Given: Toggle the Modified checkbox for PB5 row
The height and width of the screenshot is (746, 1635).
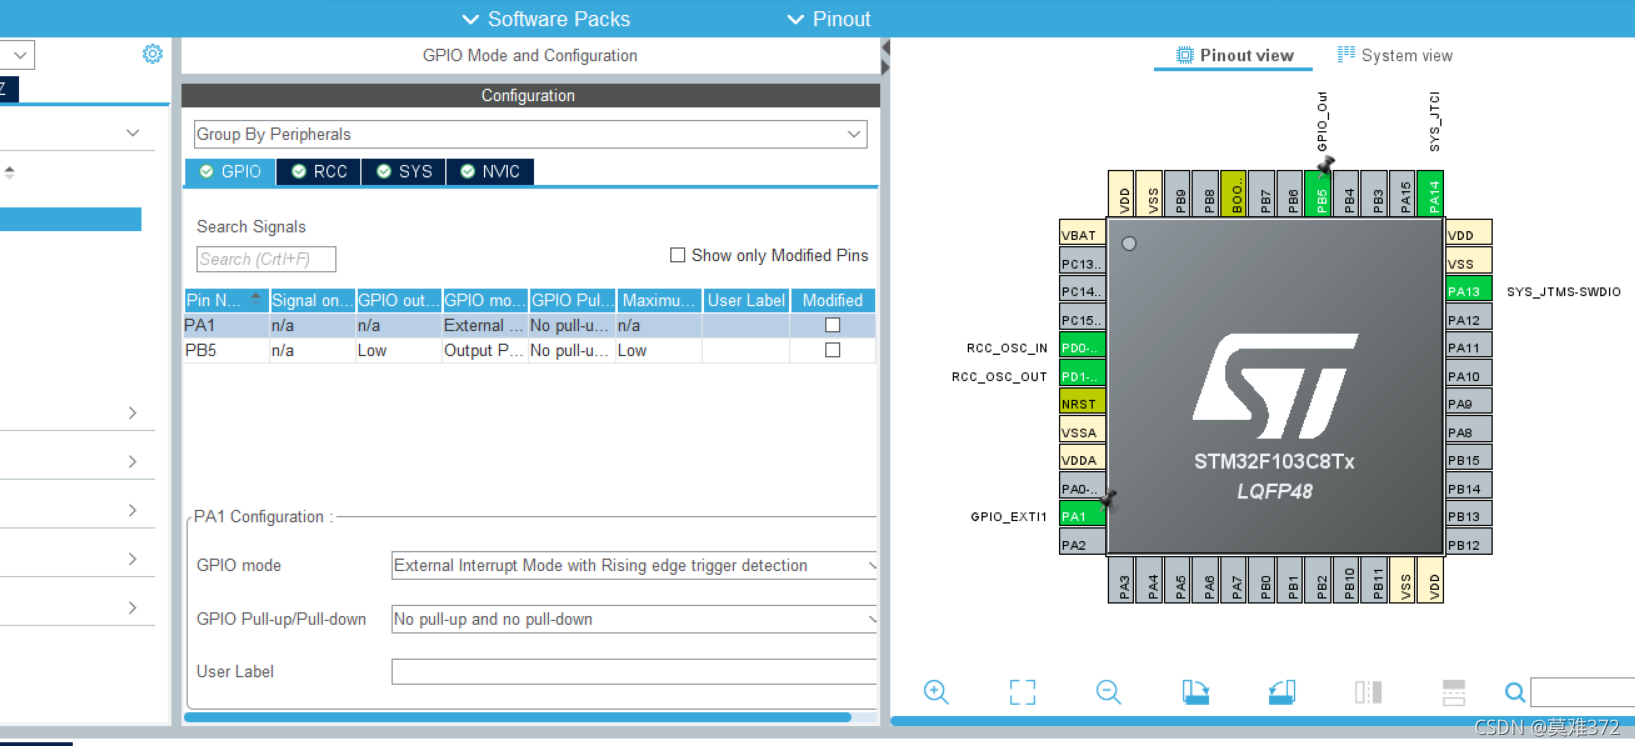Looking at the screenshot, I should (832, 350).
